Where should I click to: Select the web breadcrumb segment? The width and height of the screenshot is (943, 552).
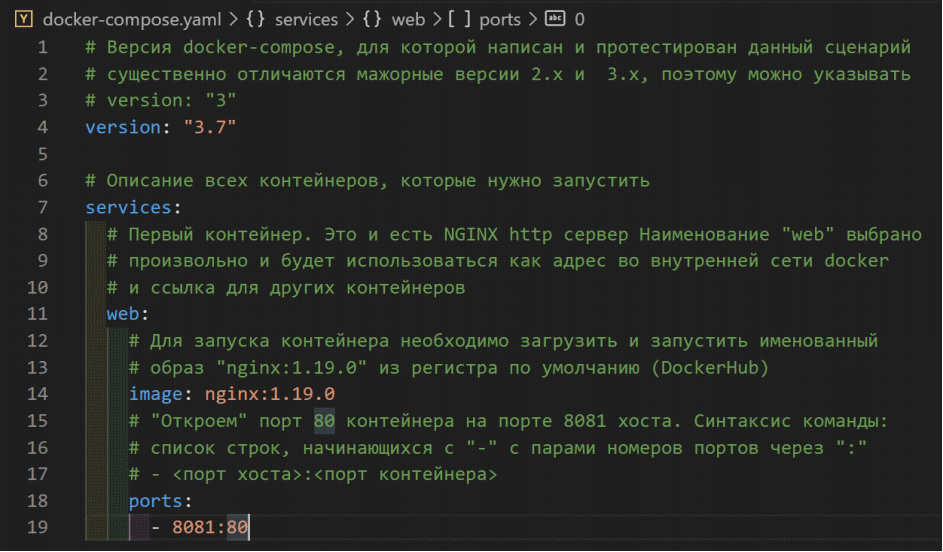click(x=408, y=19)
